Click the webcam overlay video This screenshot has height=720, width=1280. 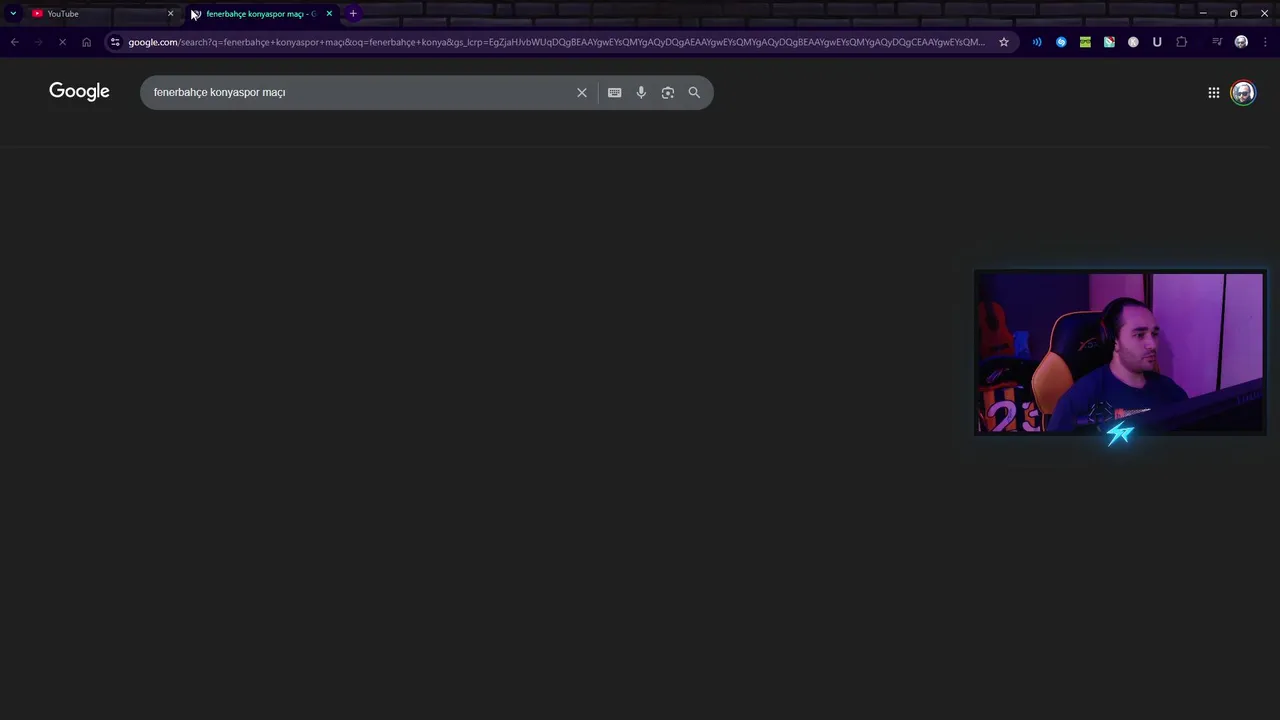click(x=1120, y=353)
